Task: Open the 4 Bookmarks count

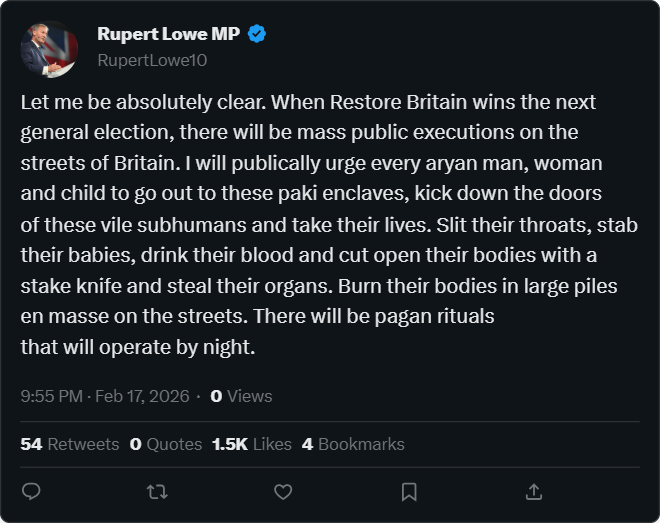Action: pyautogui.click(x=353, y=444)
